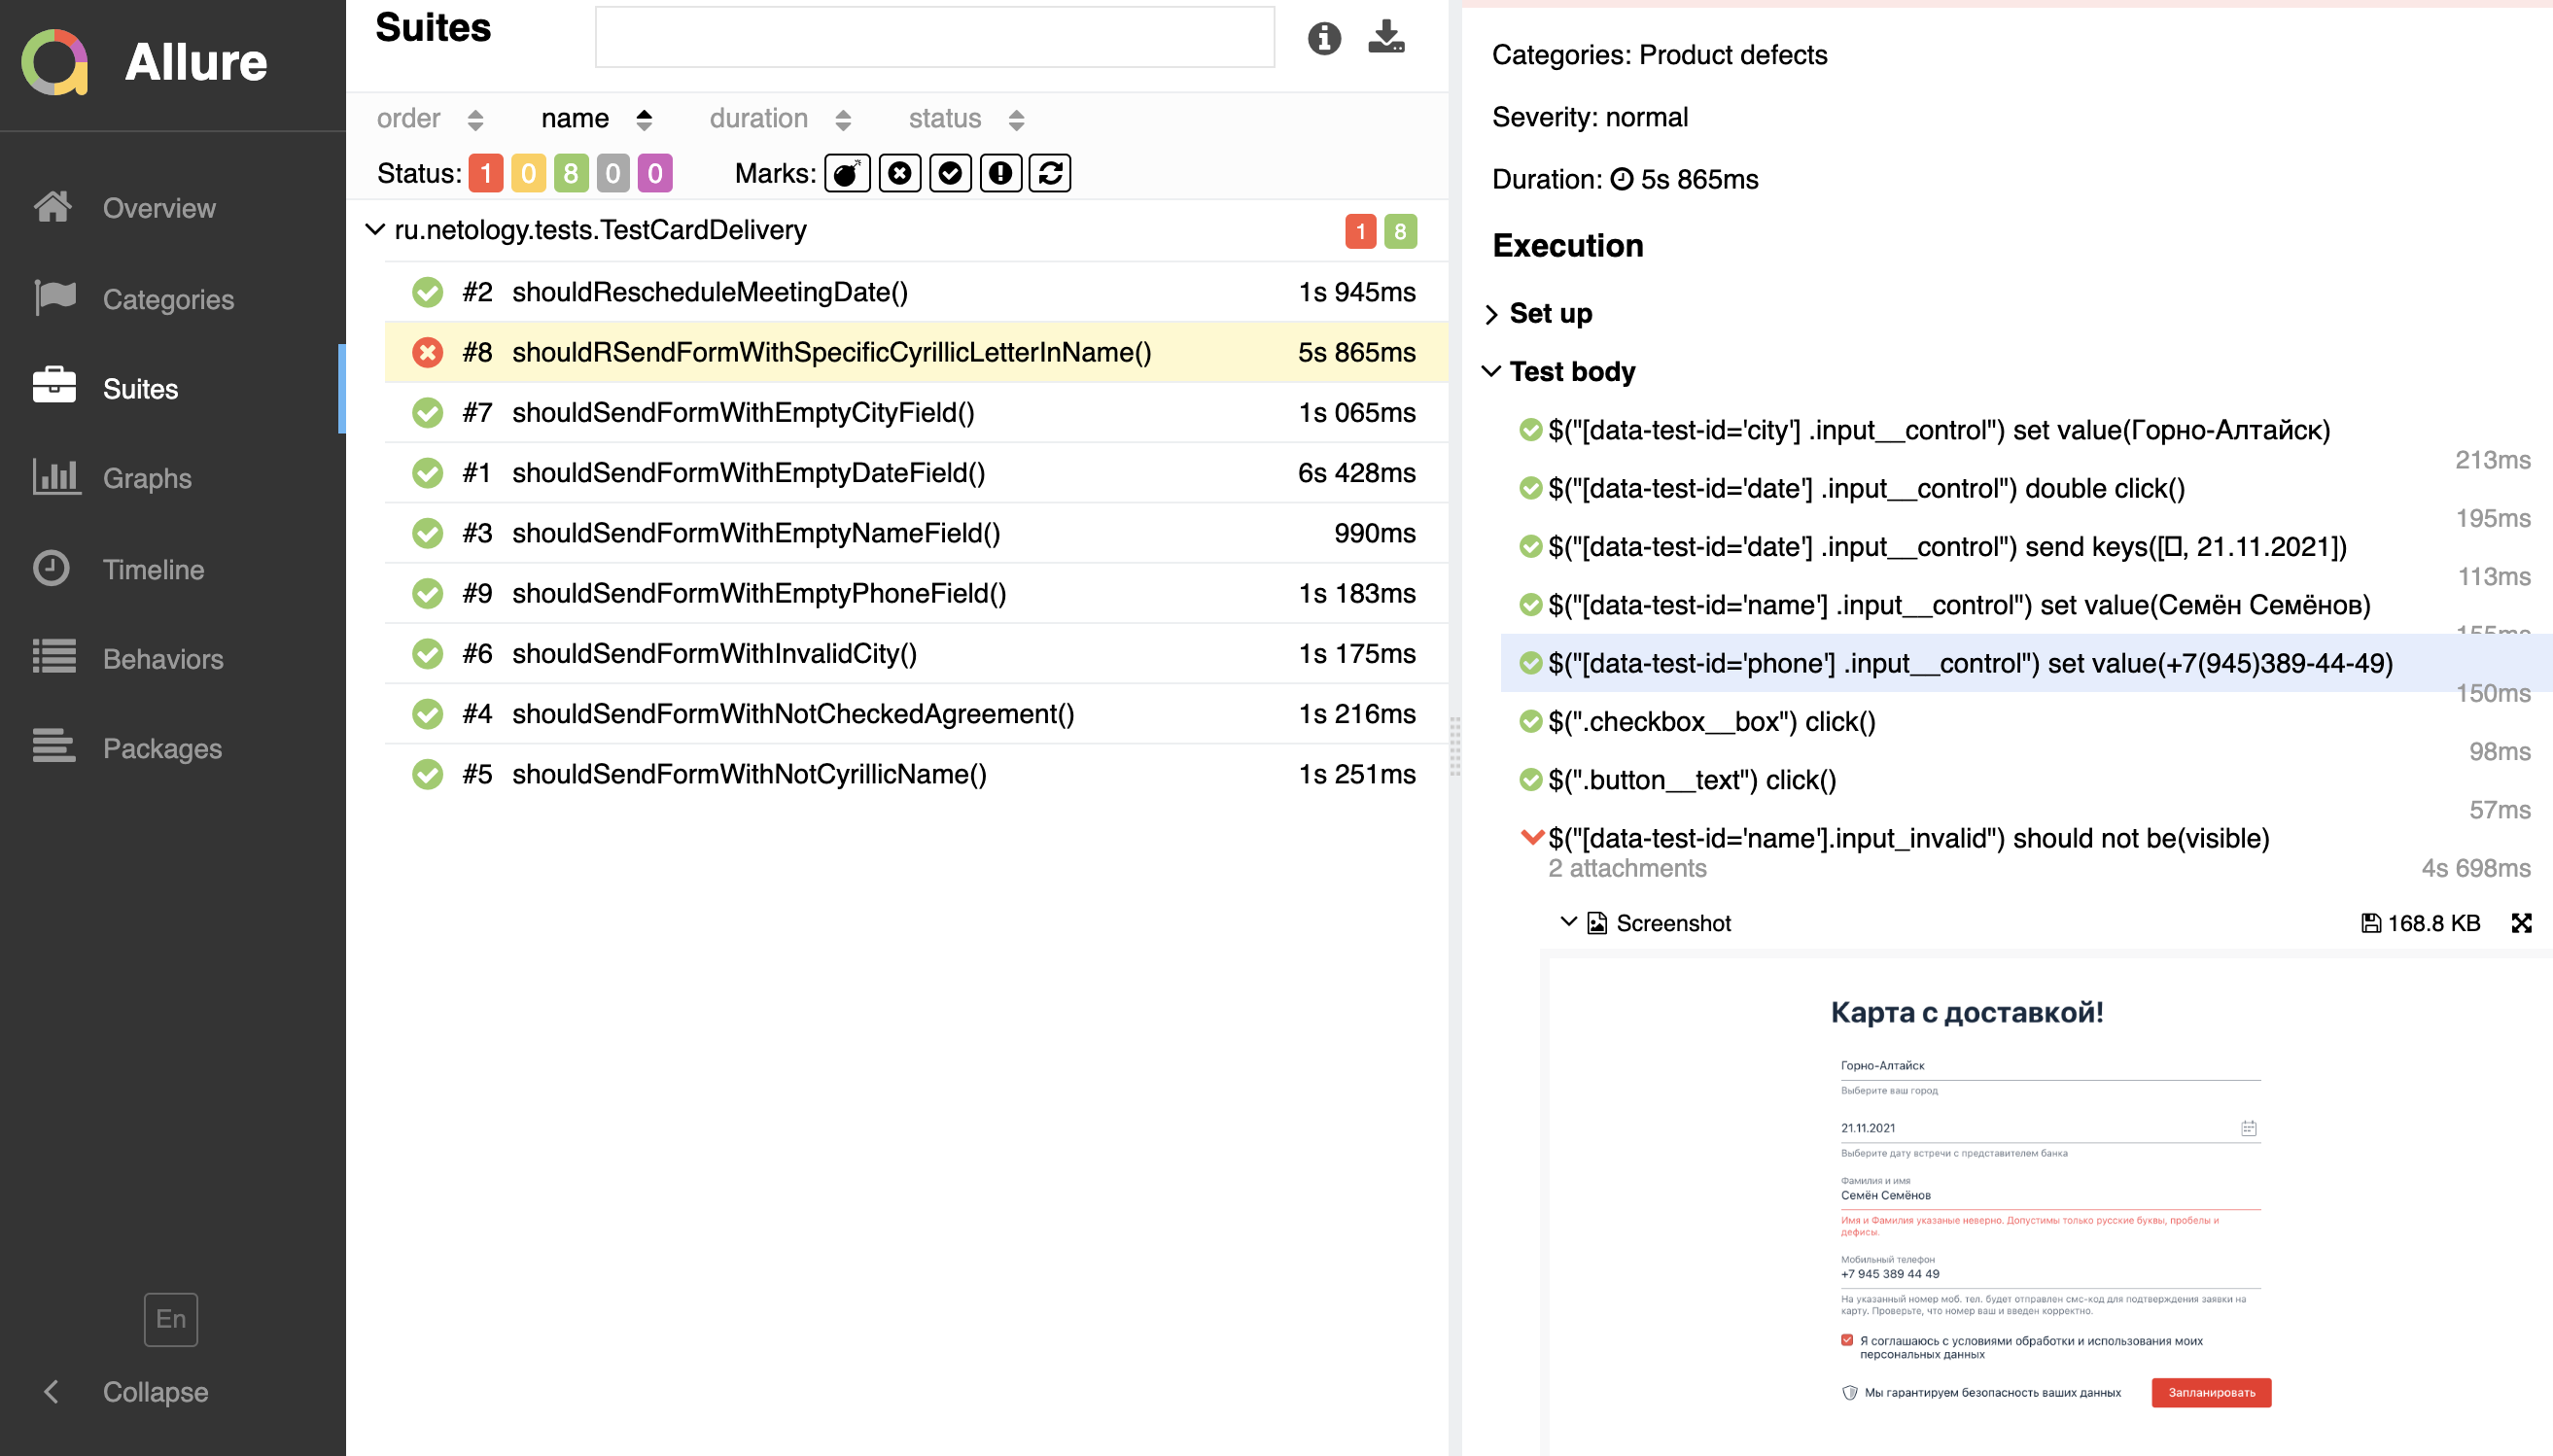Toggle the broken status filter in yellow
Viewport: 2553px width, 1456px height.
(x=528, y=173)
